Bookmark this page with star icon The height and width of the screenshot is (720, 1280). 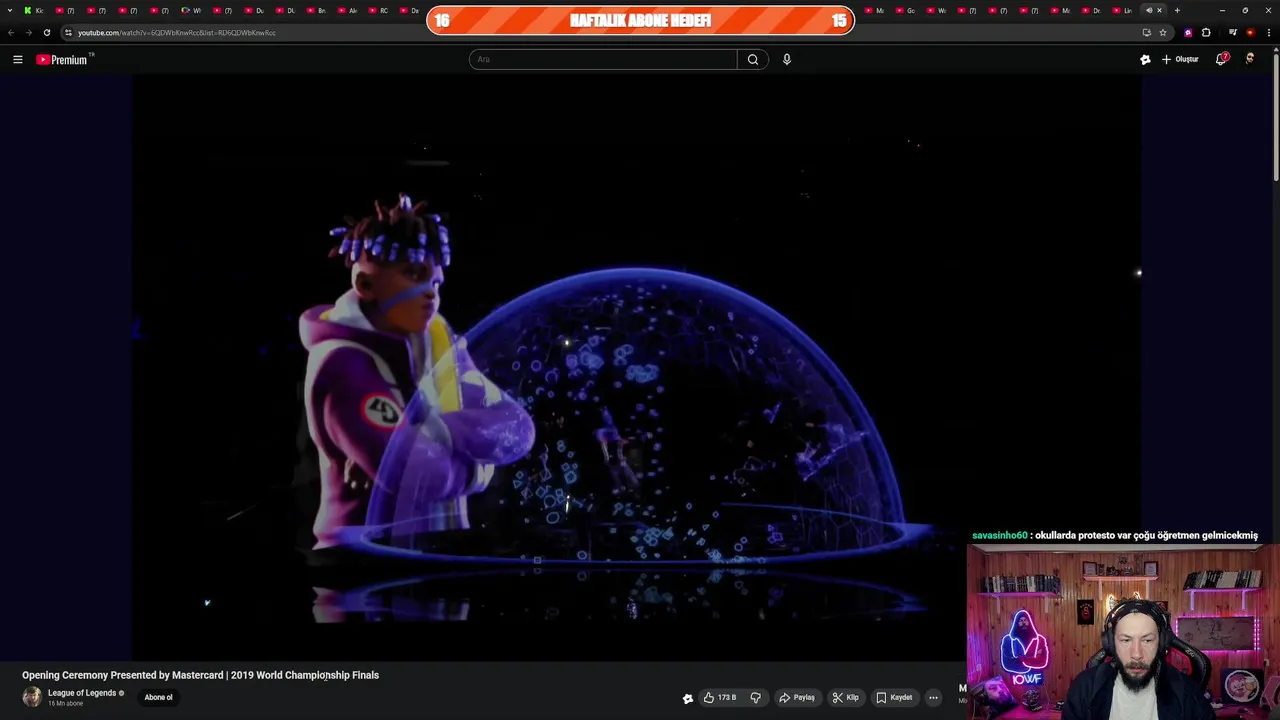coord(1163,32)
